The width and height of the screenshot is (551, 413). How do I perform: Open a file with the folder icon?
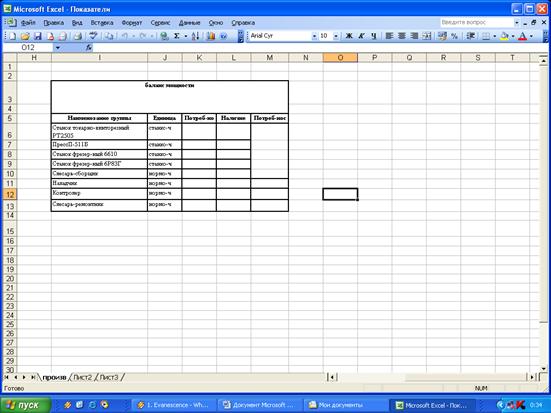[x=25, y=36]
